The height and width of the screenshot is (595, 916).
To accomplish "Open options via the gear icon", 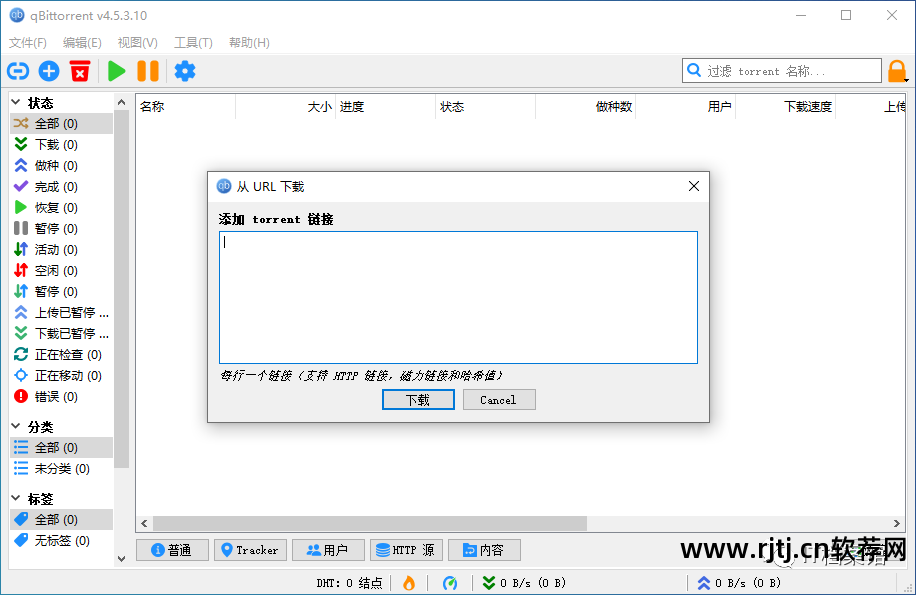I will 185,71.
